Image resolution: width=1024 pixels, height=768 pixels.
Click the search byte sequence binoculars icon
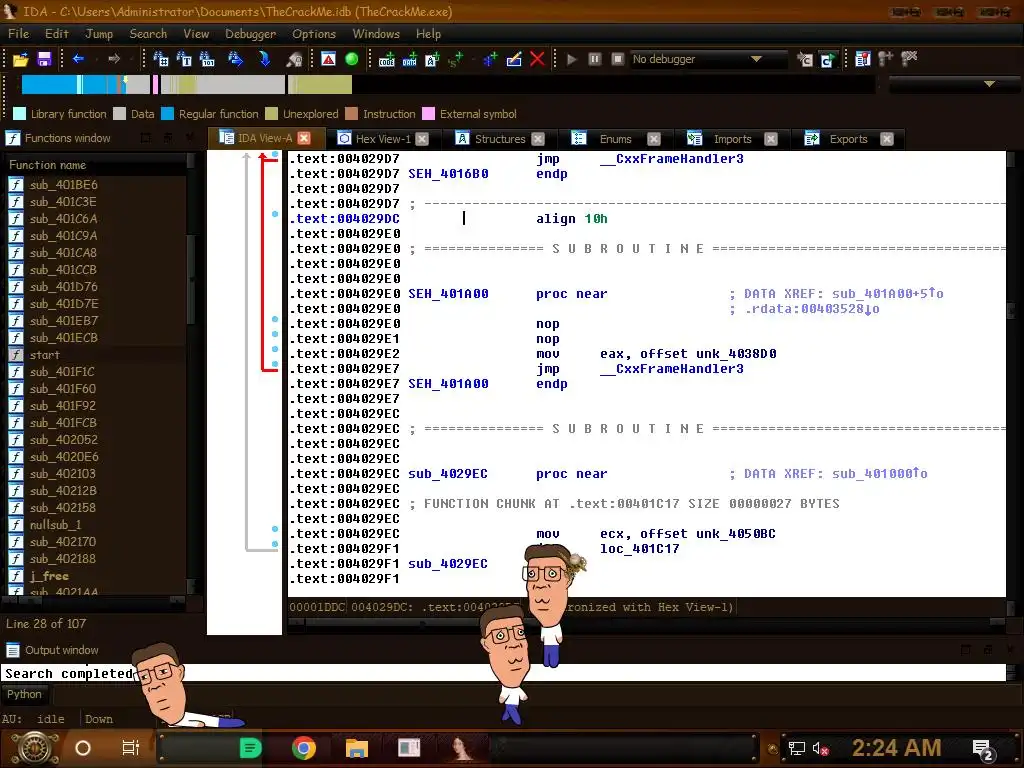[x=207, y=59]
